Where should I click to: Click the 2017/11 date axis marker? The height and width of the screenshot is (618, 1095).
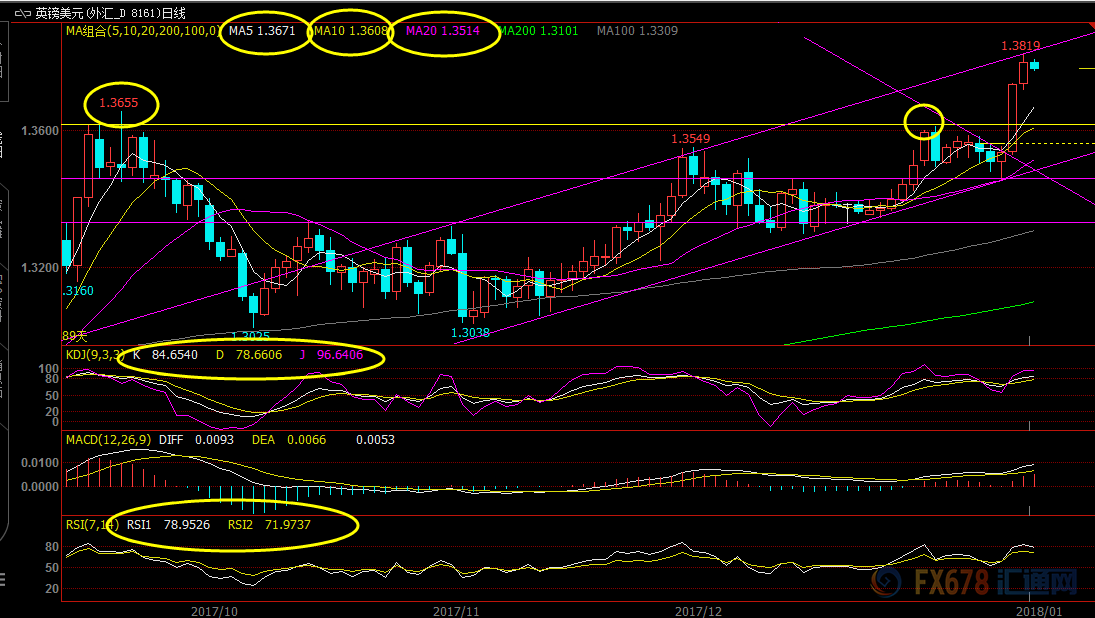[457, 610]
